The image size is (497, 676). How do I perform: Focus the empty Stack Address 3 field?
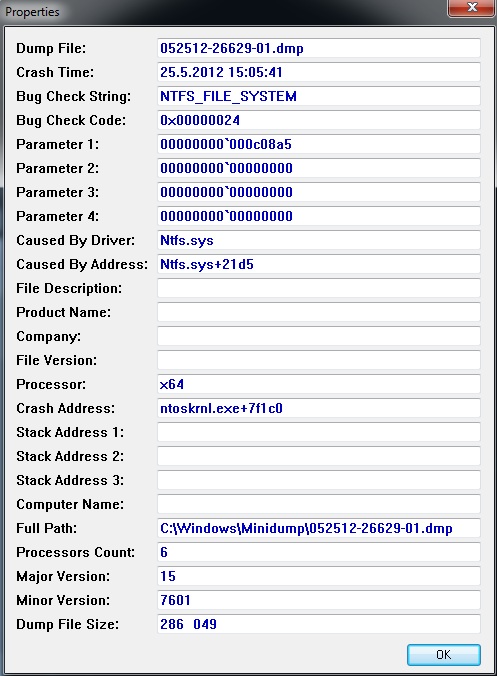coord(319,480)
